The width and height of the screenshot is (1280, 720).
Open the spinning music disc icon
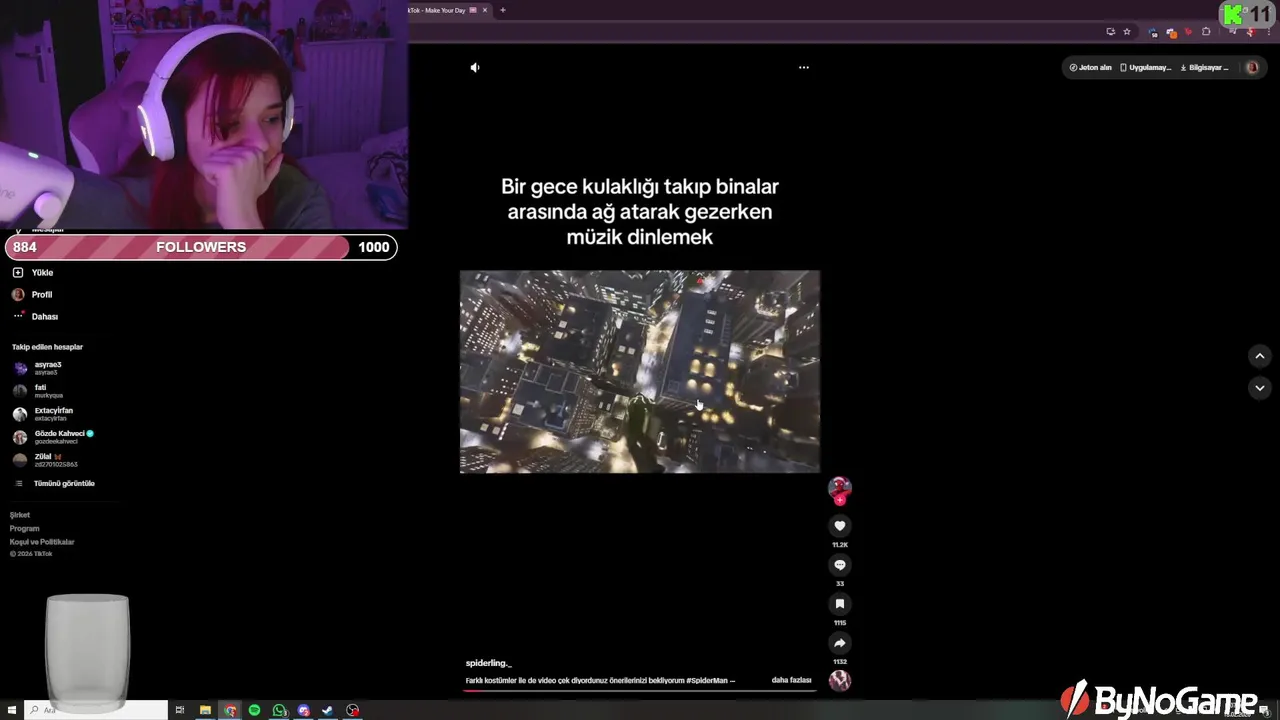pyautogui.click(x=840, y=681)
